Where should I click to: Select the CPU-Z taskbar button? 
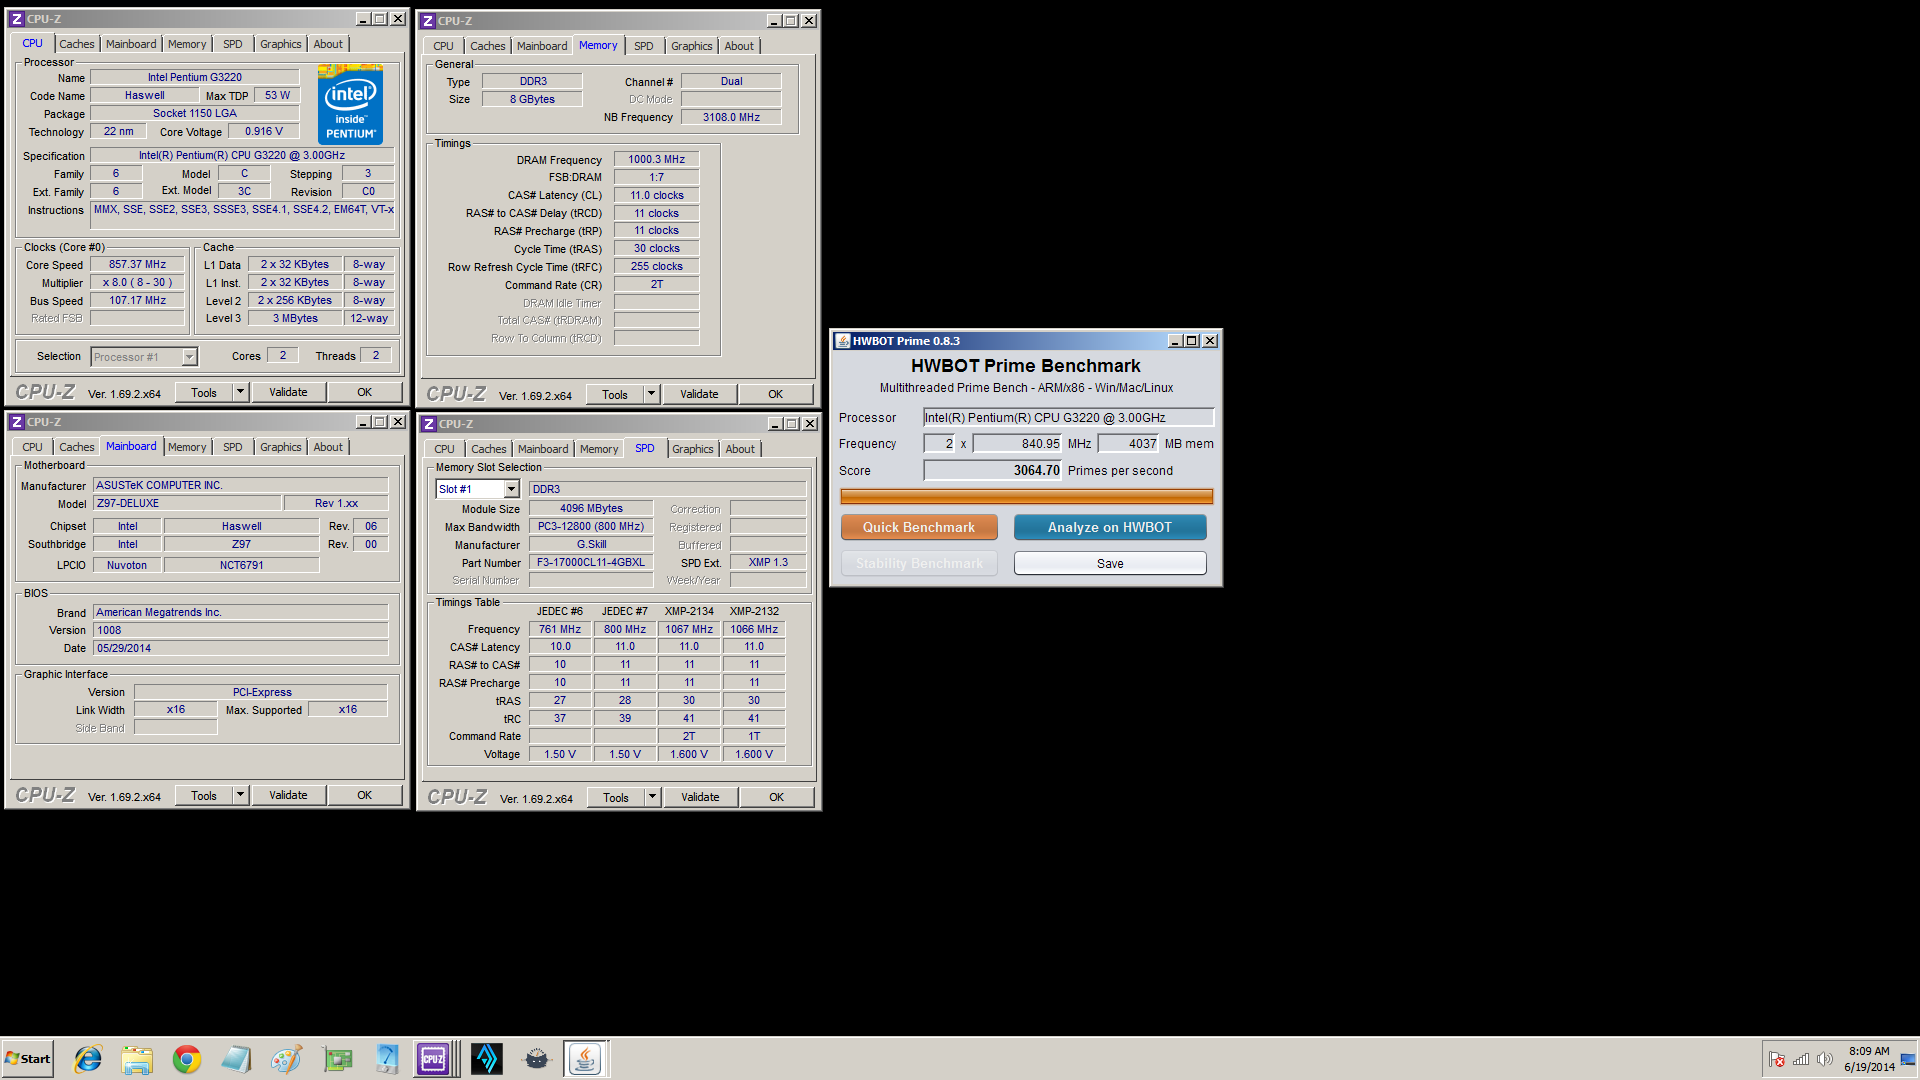(x=434, y=1058)
